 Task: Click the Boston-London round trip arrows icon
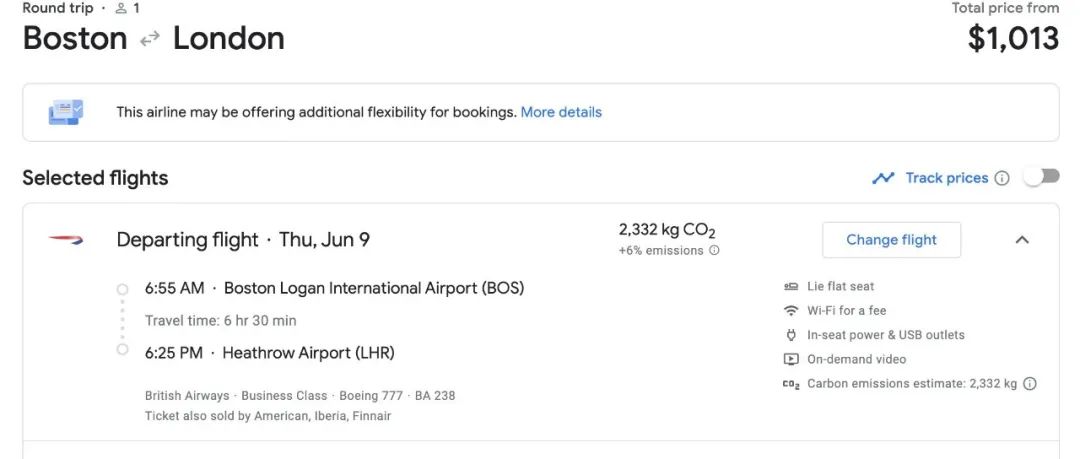click(149, 39)
